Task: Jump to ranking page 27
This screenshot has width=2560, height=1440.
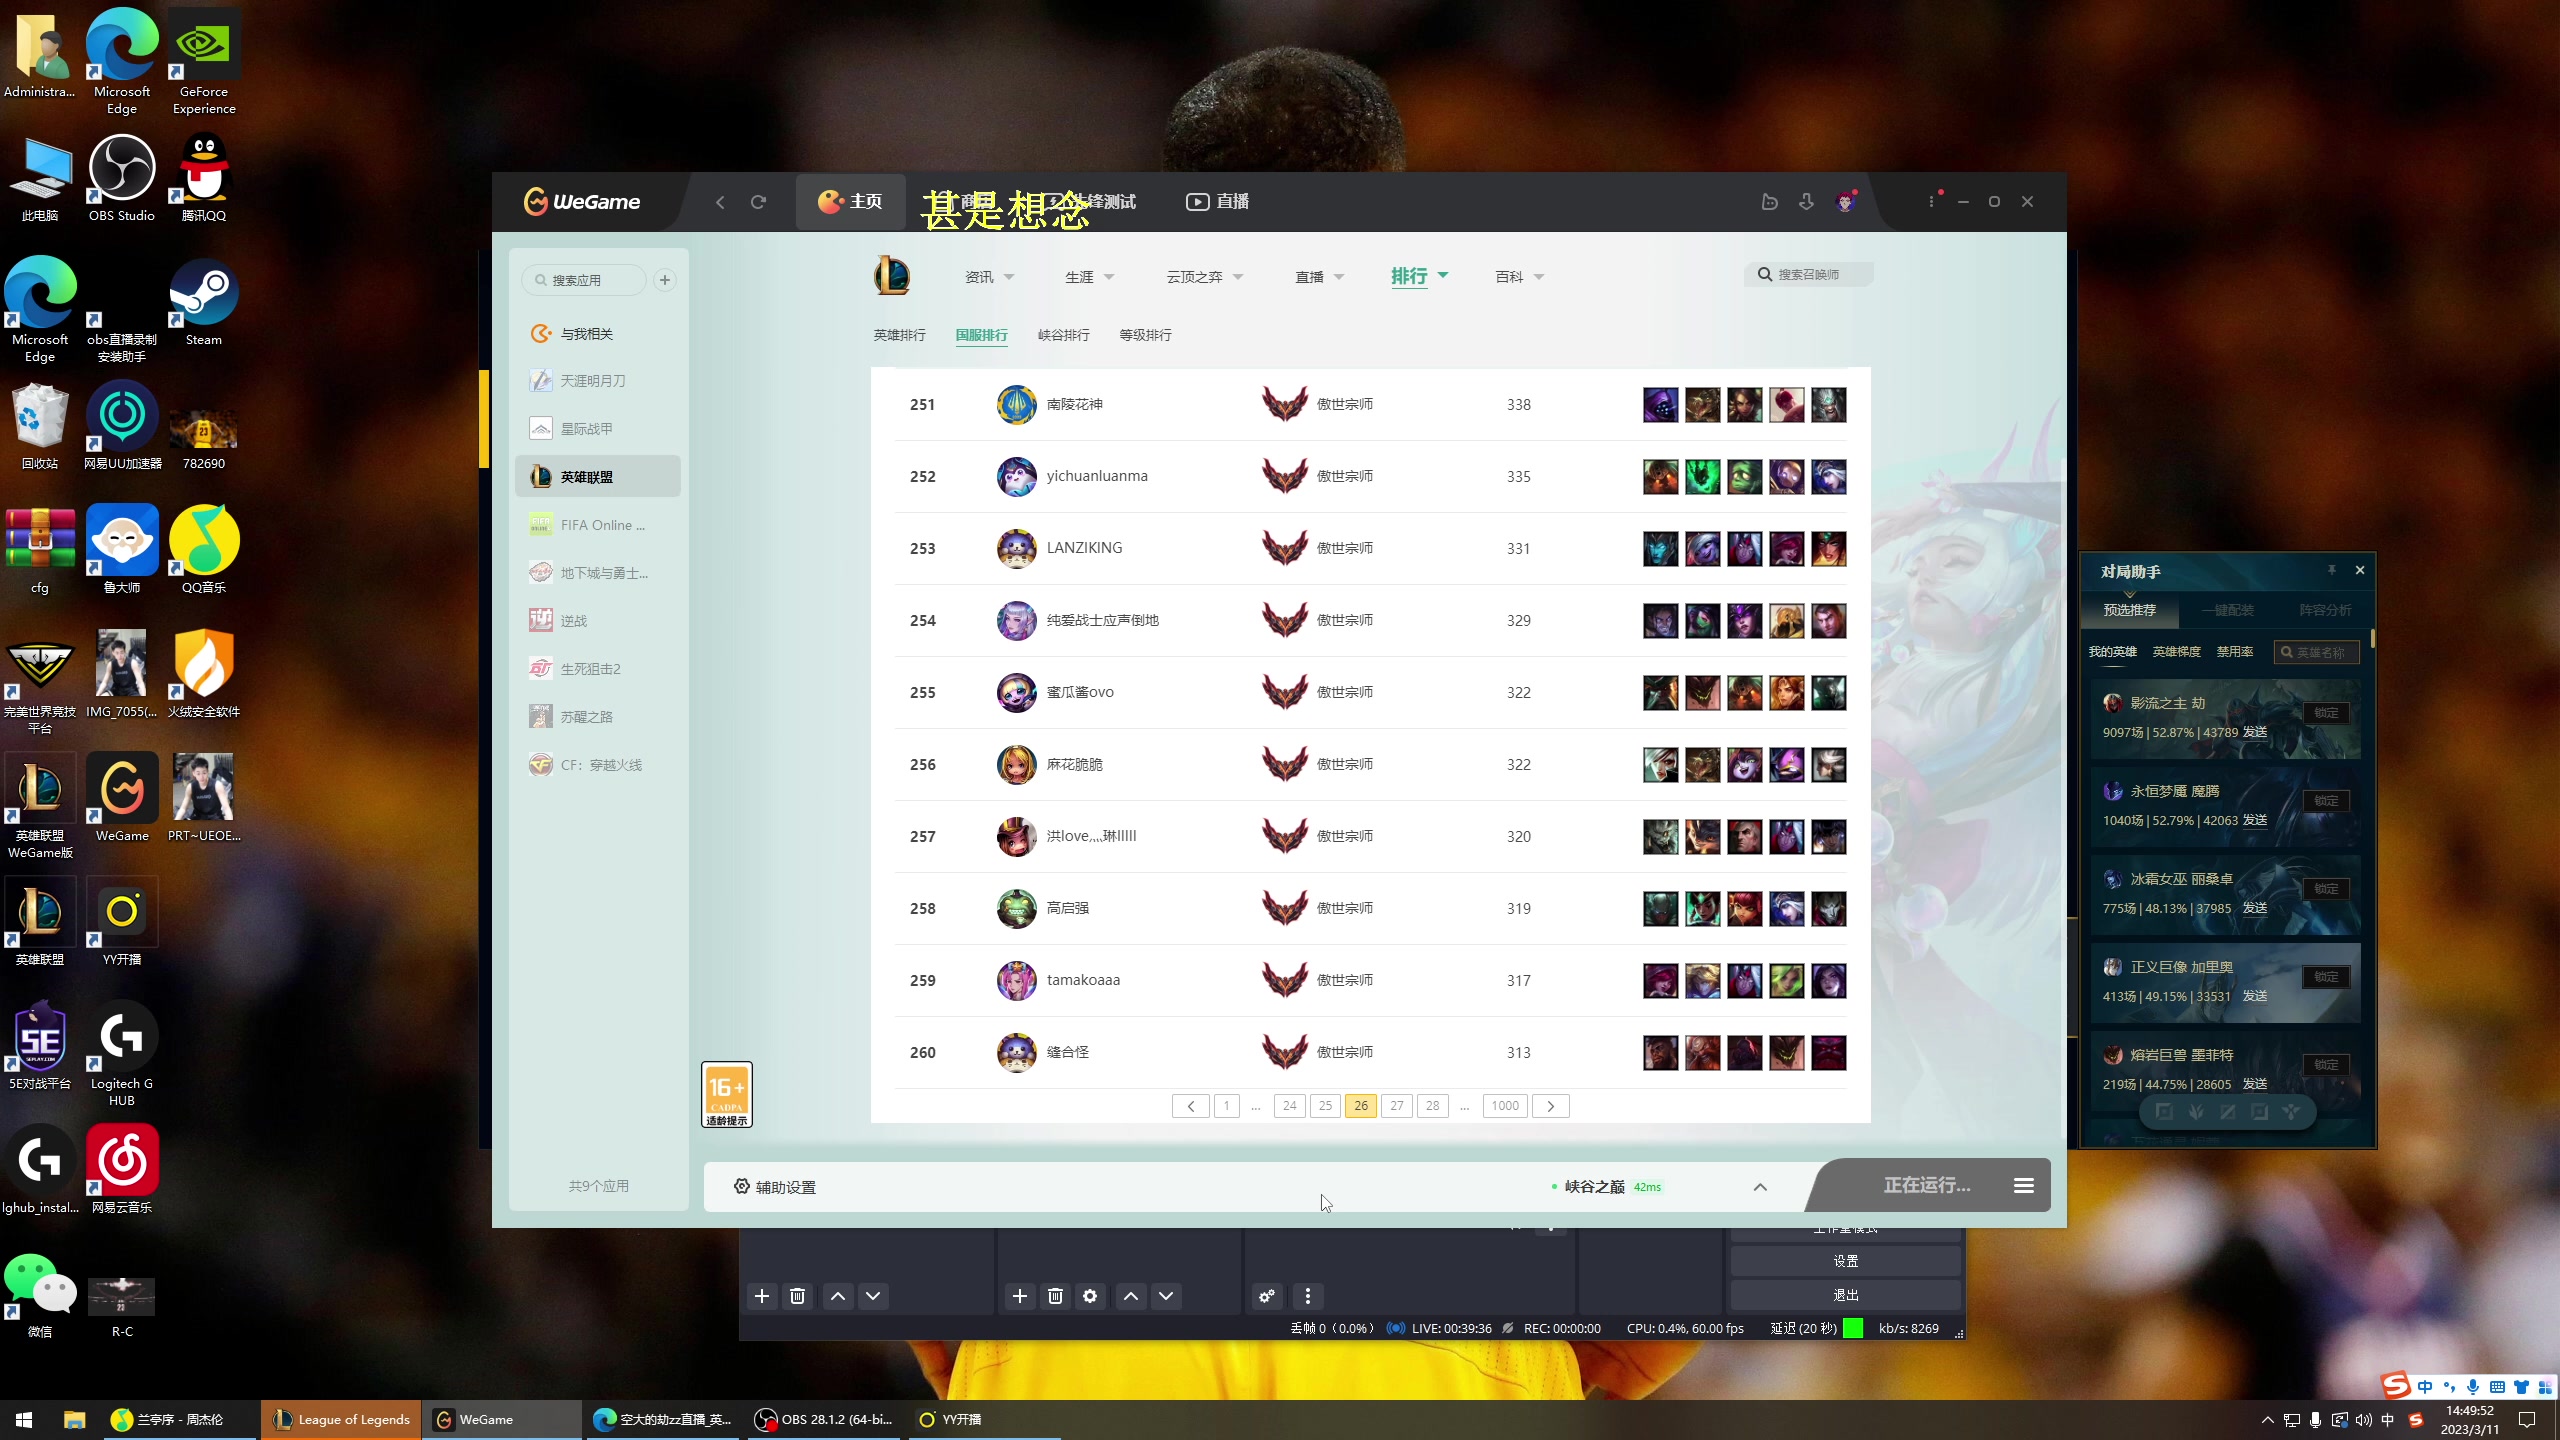Action: 1397,1105
